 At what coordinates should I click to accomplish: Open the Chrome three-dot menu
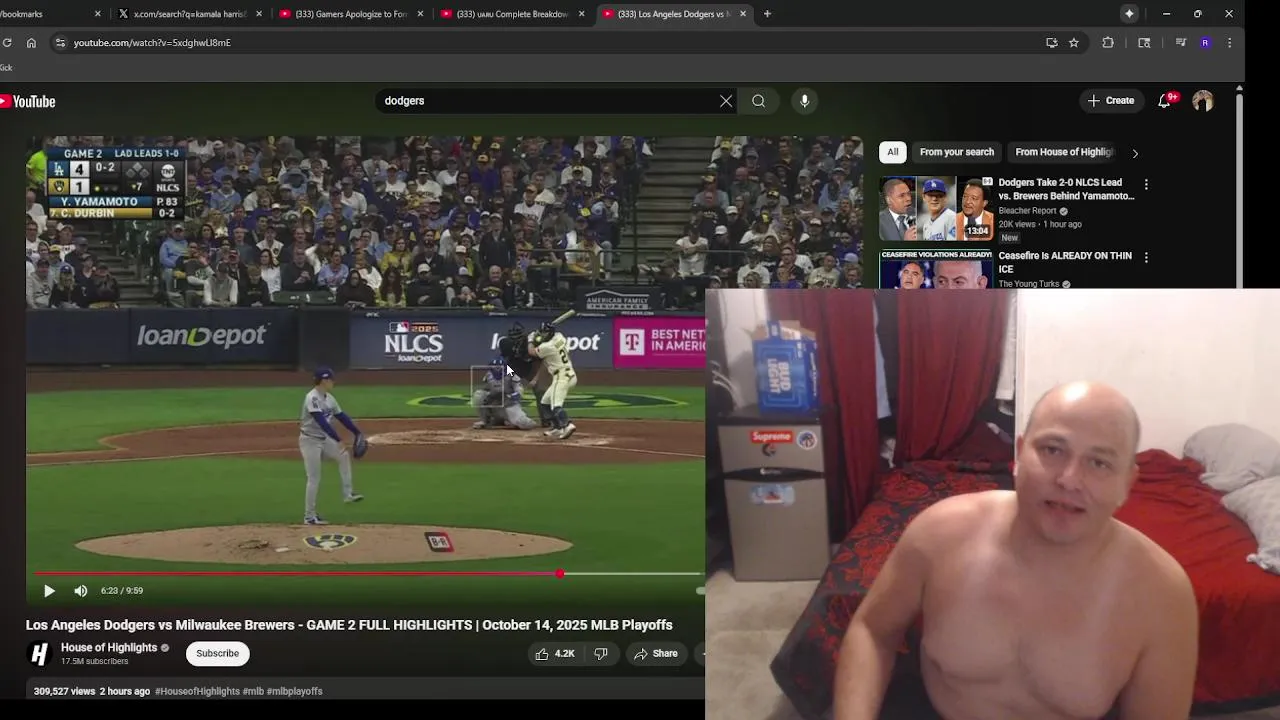pos(1229,43)
